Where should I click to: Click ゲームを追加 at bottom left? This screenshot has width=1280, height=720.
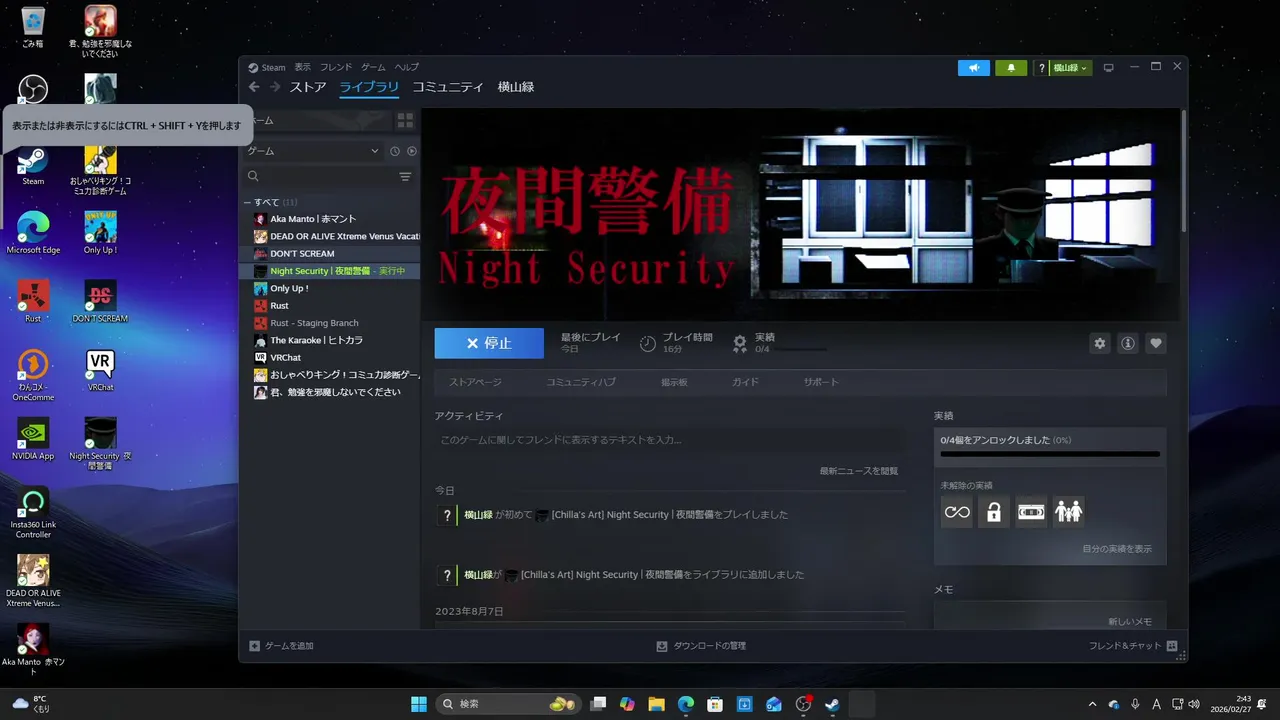click(281, 646)
